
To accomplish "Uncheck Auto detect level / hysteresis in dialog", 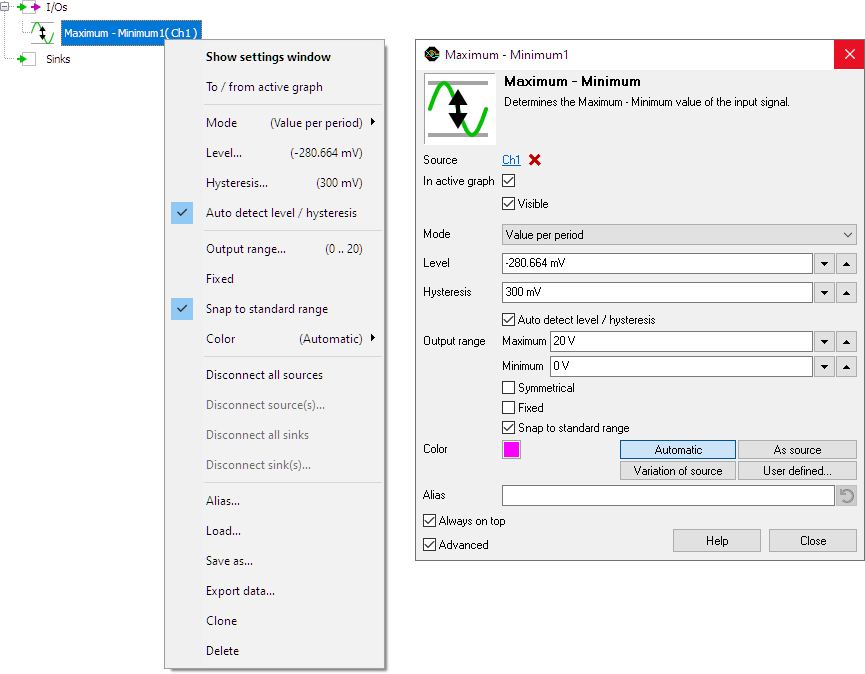I will tap(509, 319).
